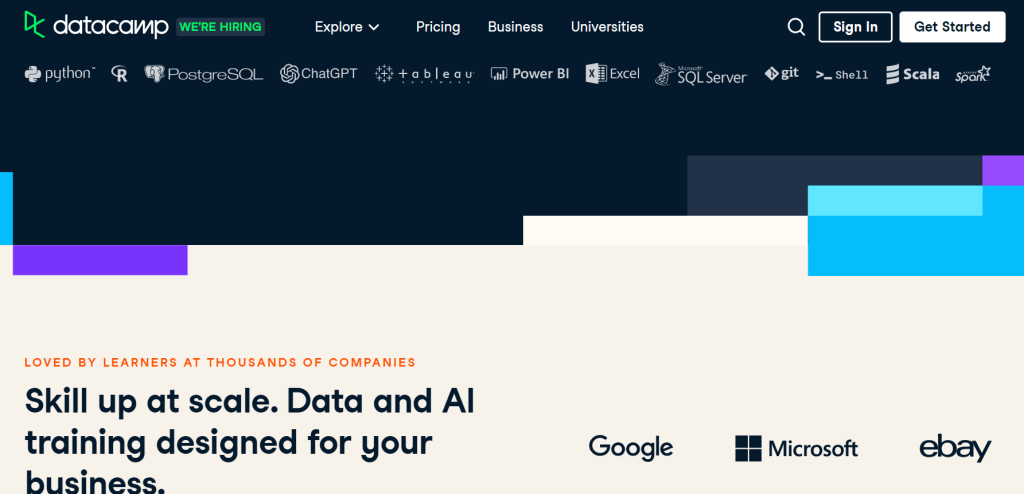Expand the Explore dropdown menu
This screenshot has width=1024, height=494.
tap(347, 27)
